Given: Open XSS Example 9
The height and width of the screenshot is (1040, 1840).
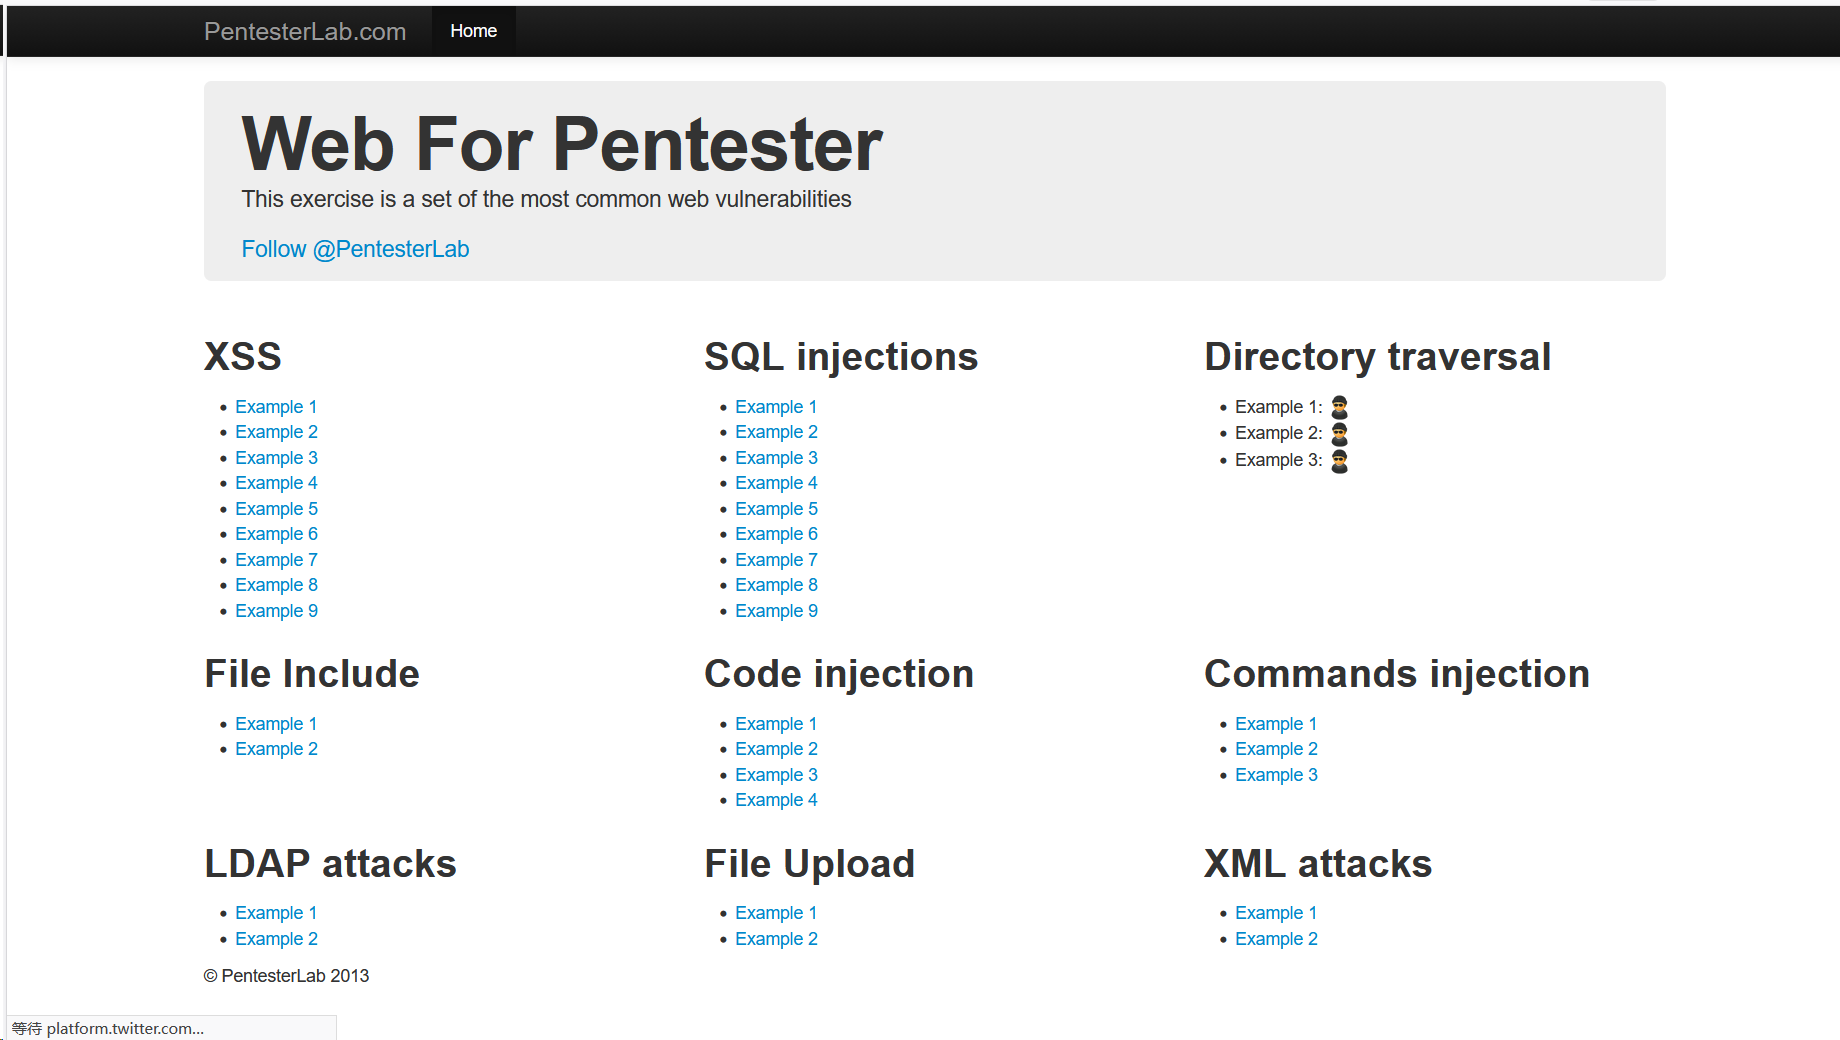Looking at the screenshot, I should (276, 611).
